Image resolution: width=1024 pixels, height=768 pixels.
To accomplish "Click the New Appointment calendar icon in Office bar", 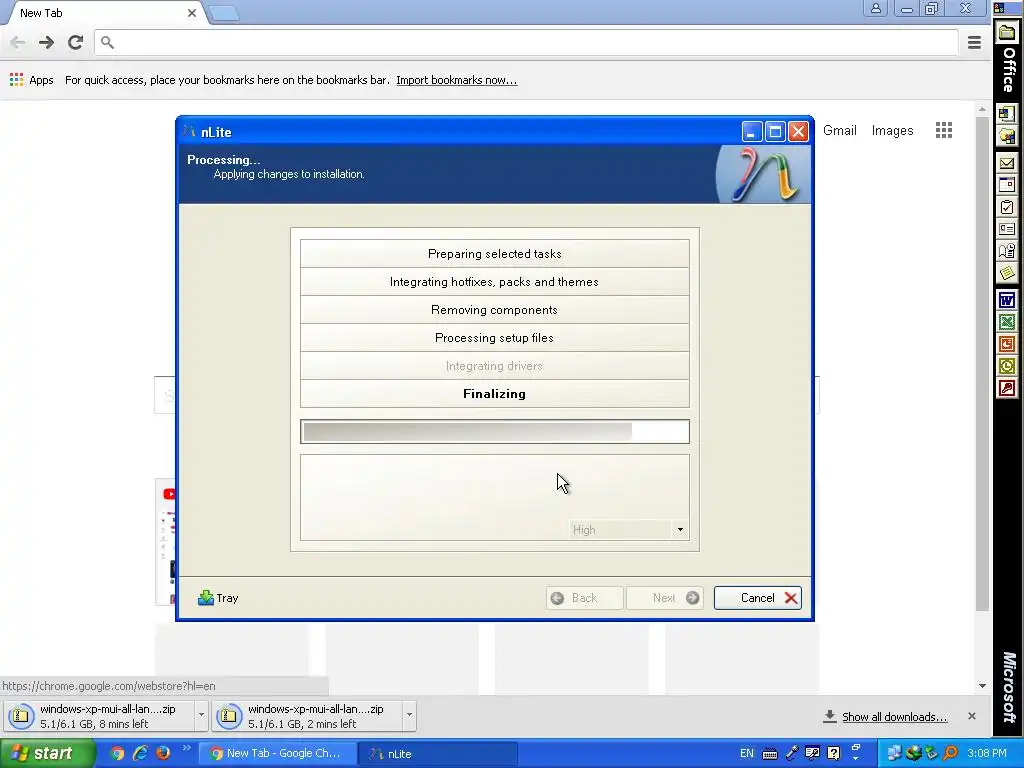I will coord(1006,185).
